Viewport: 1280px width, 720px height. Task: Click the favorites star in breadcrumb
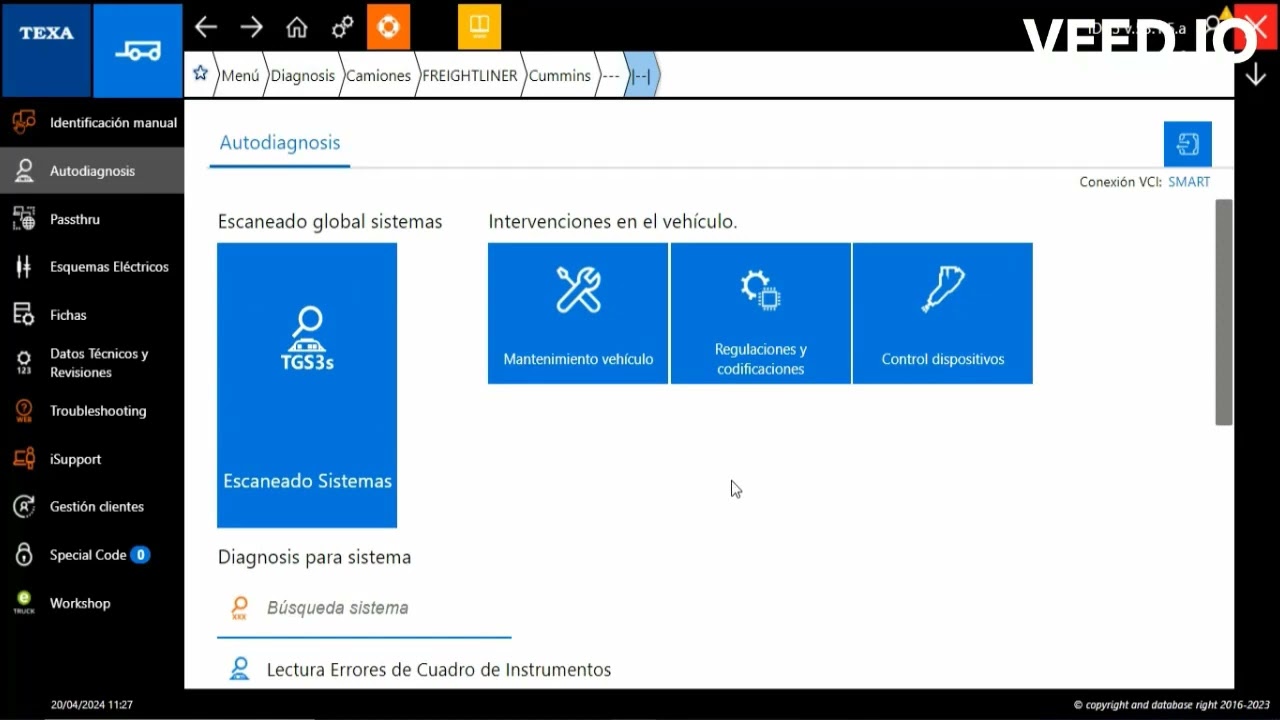pyautogui.click(x=200, y=74)
